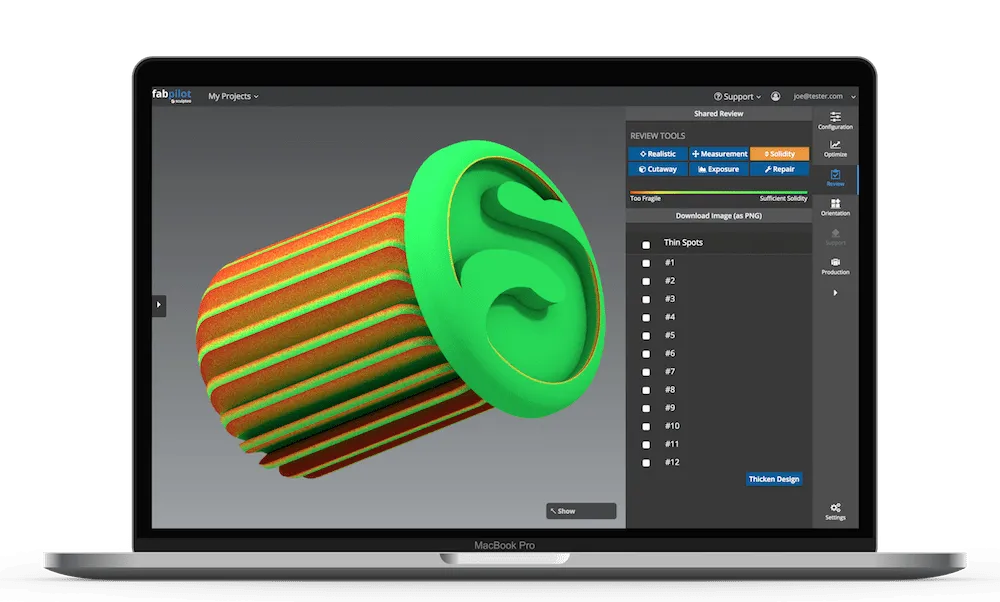
Task: Expand the left side panel arrow
Action: tap(159, 306)
